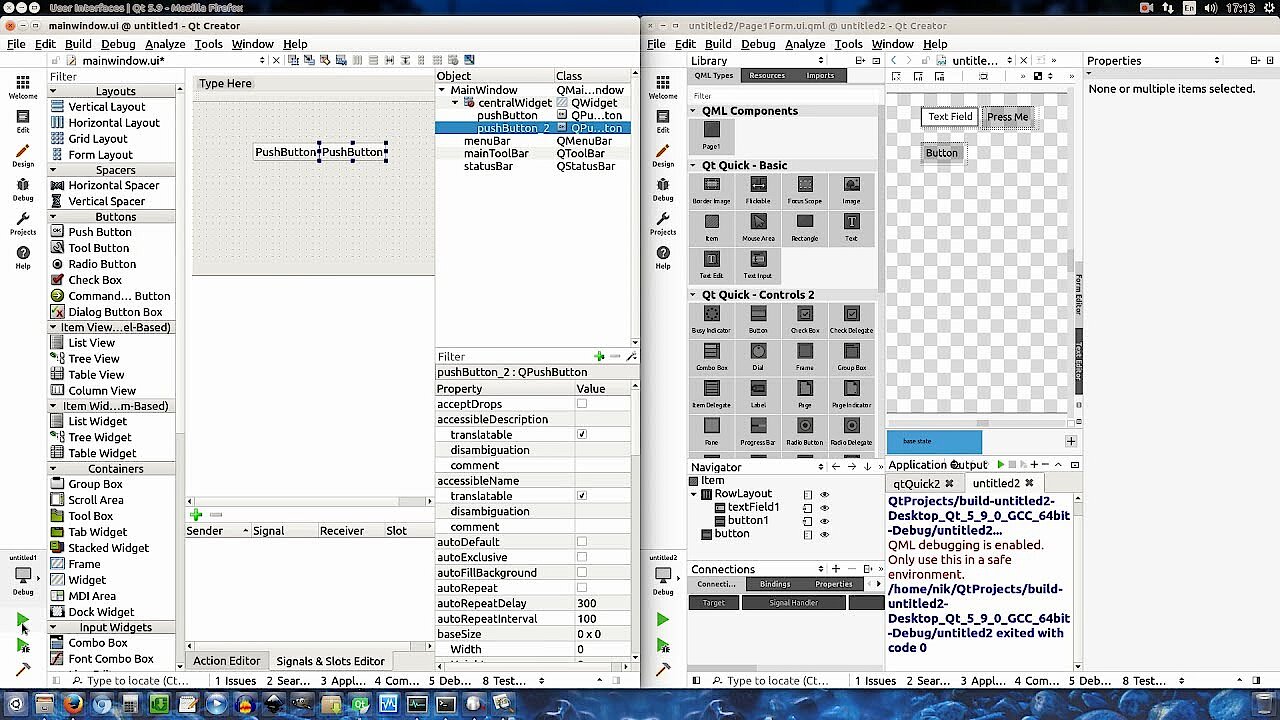The width and height of the screenshot is (1280, 720).
Task: Collapse the Qt Quick - Basic section
Action: (x=693, y=165)
